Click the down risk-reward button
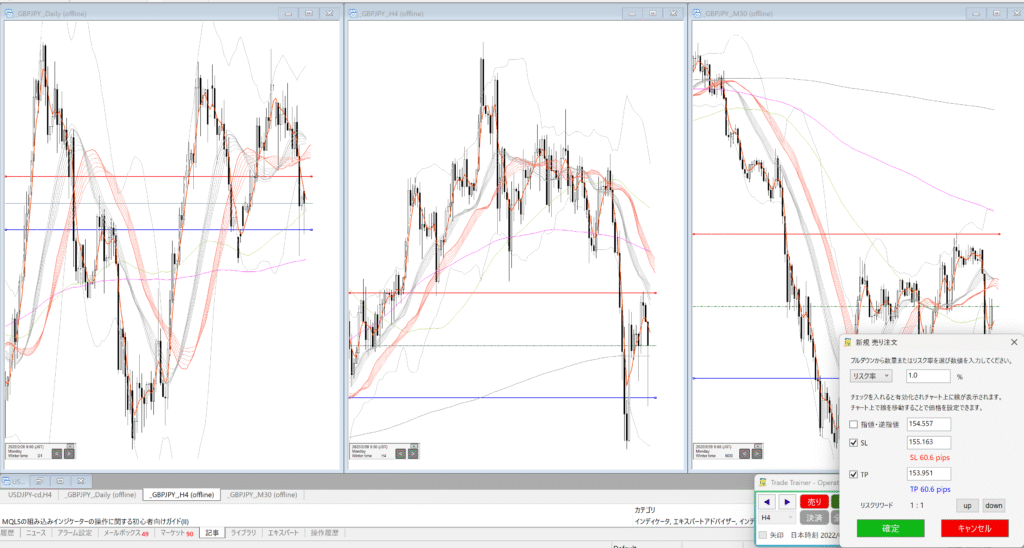Viewport: 1024px width, 548px height. coord(993,506)
